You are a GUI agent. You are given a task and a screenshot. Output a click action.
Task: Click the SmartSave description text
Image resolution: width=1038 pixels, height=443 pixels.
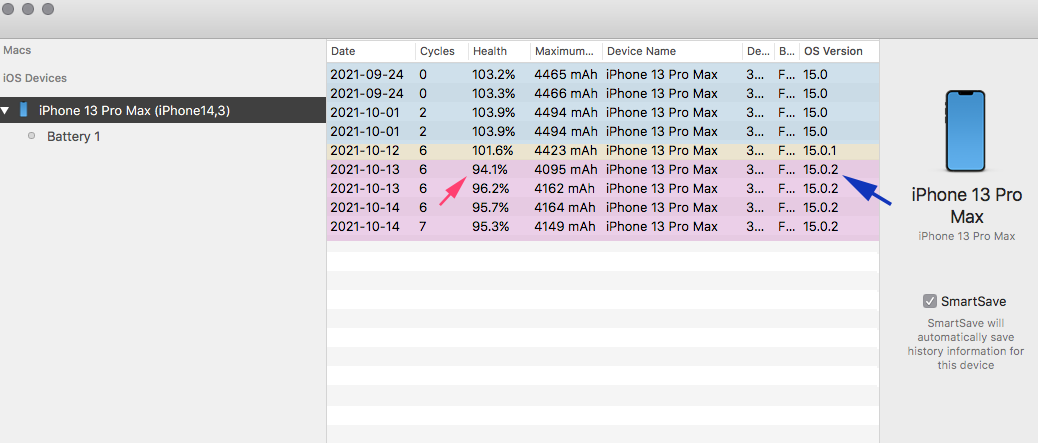pyautogui.click(x=966, y=344)
